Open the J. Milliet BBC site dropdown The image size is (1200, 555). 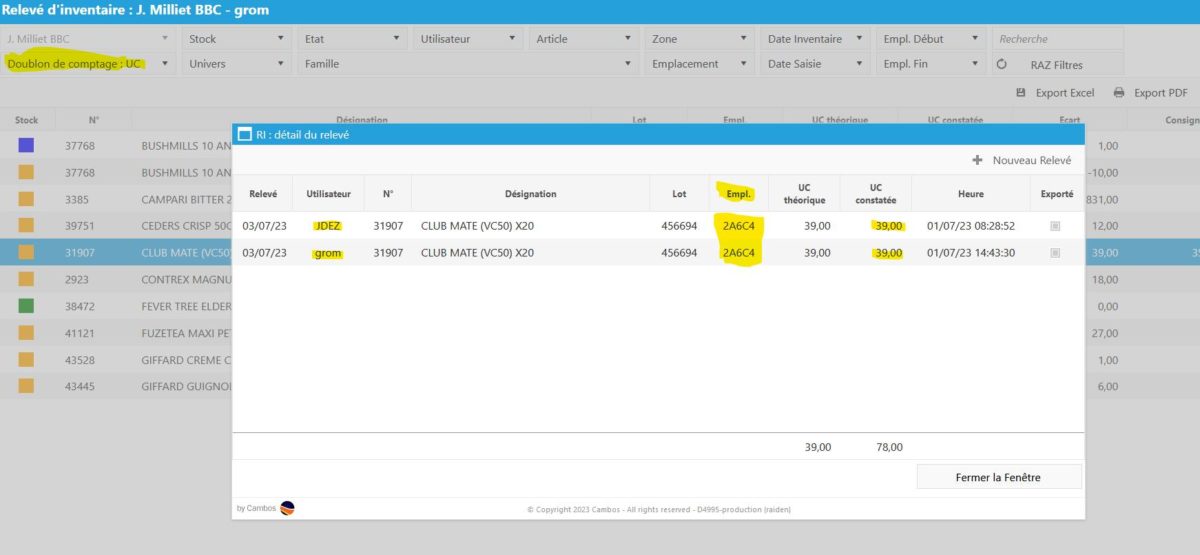88,39
